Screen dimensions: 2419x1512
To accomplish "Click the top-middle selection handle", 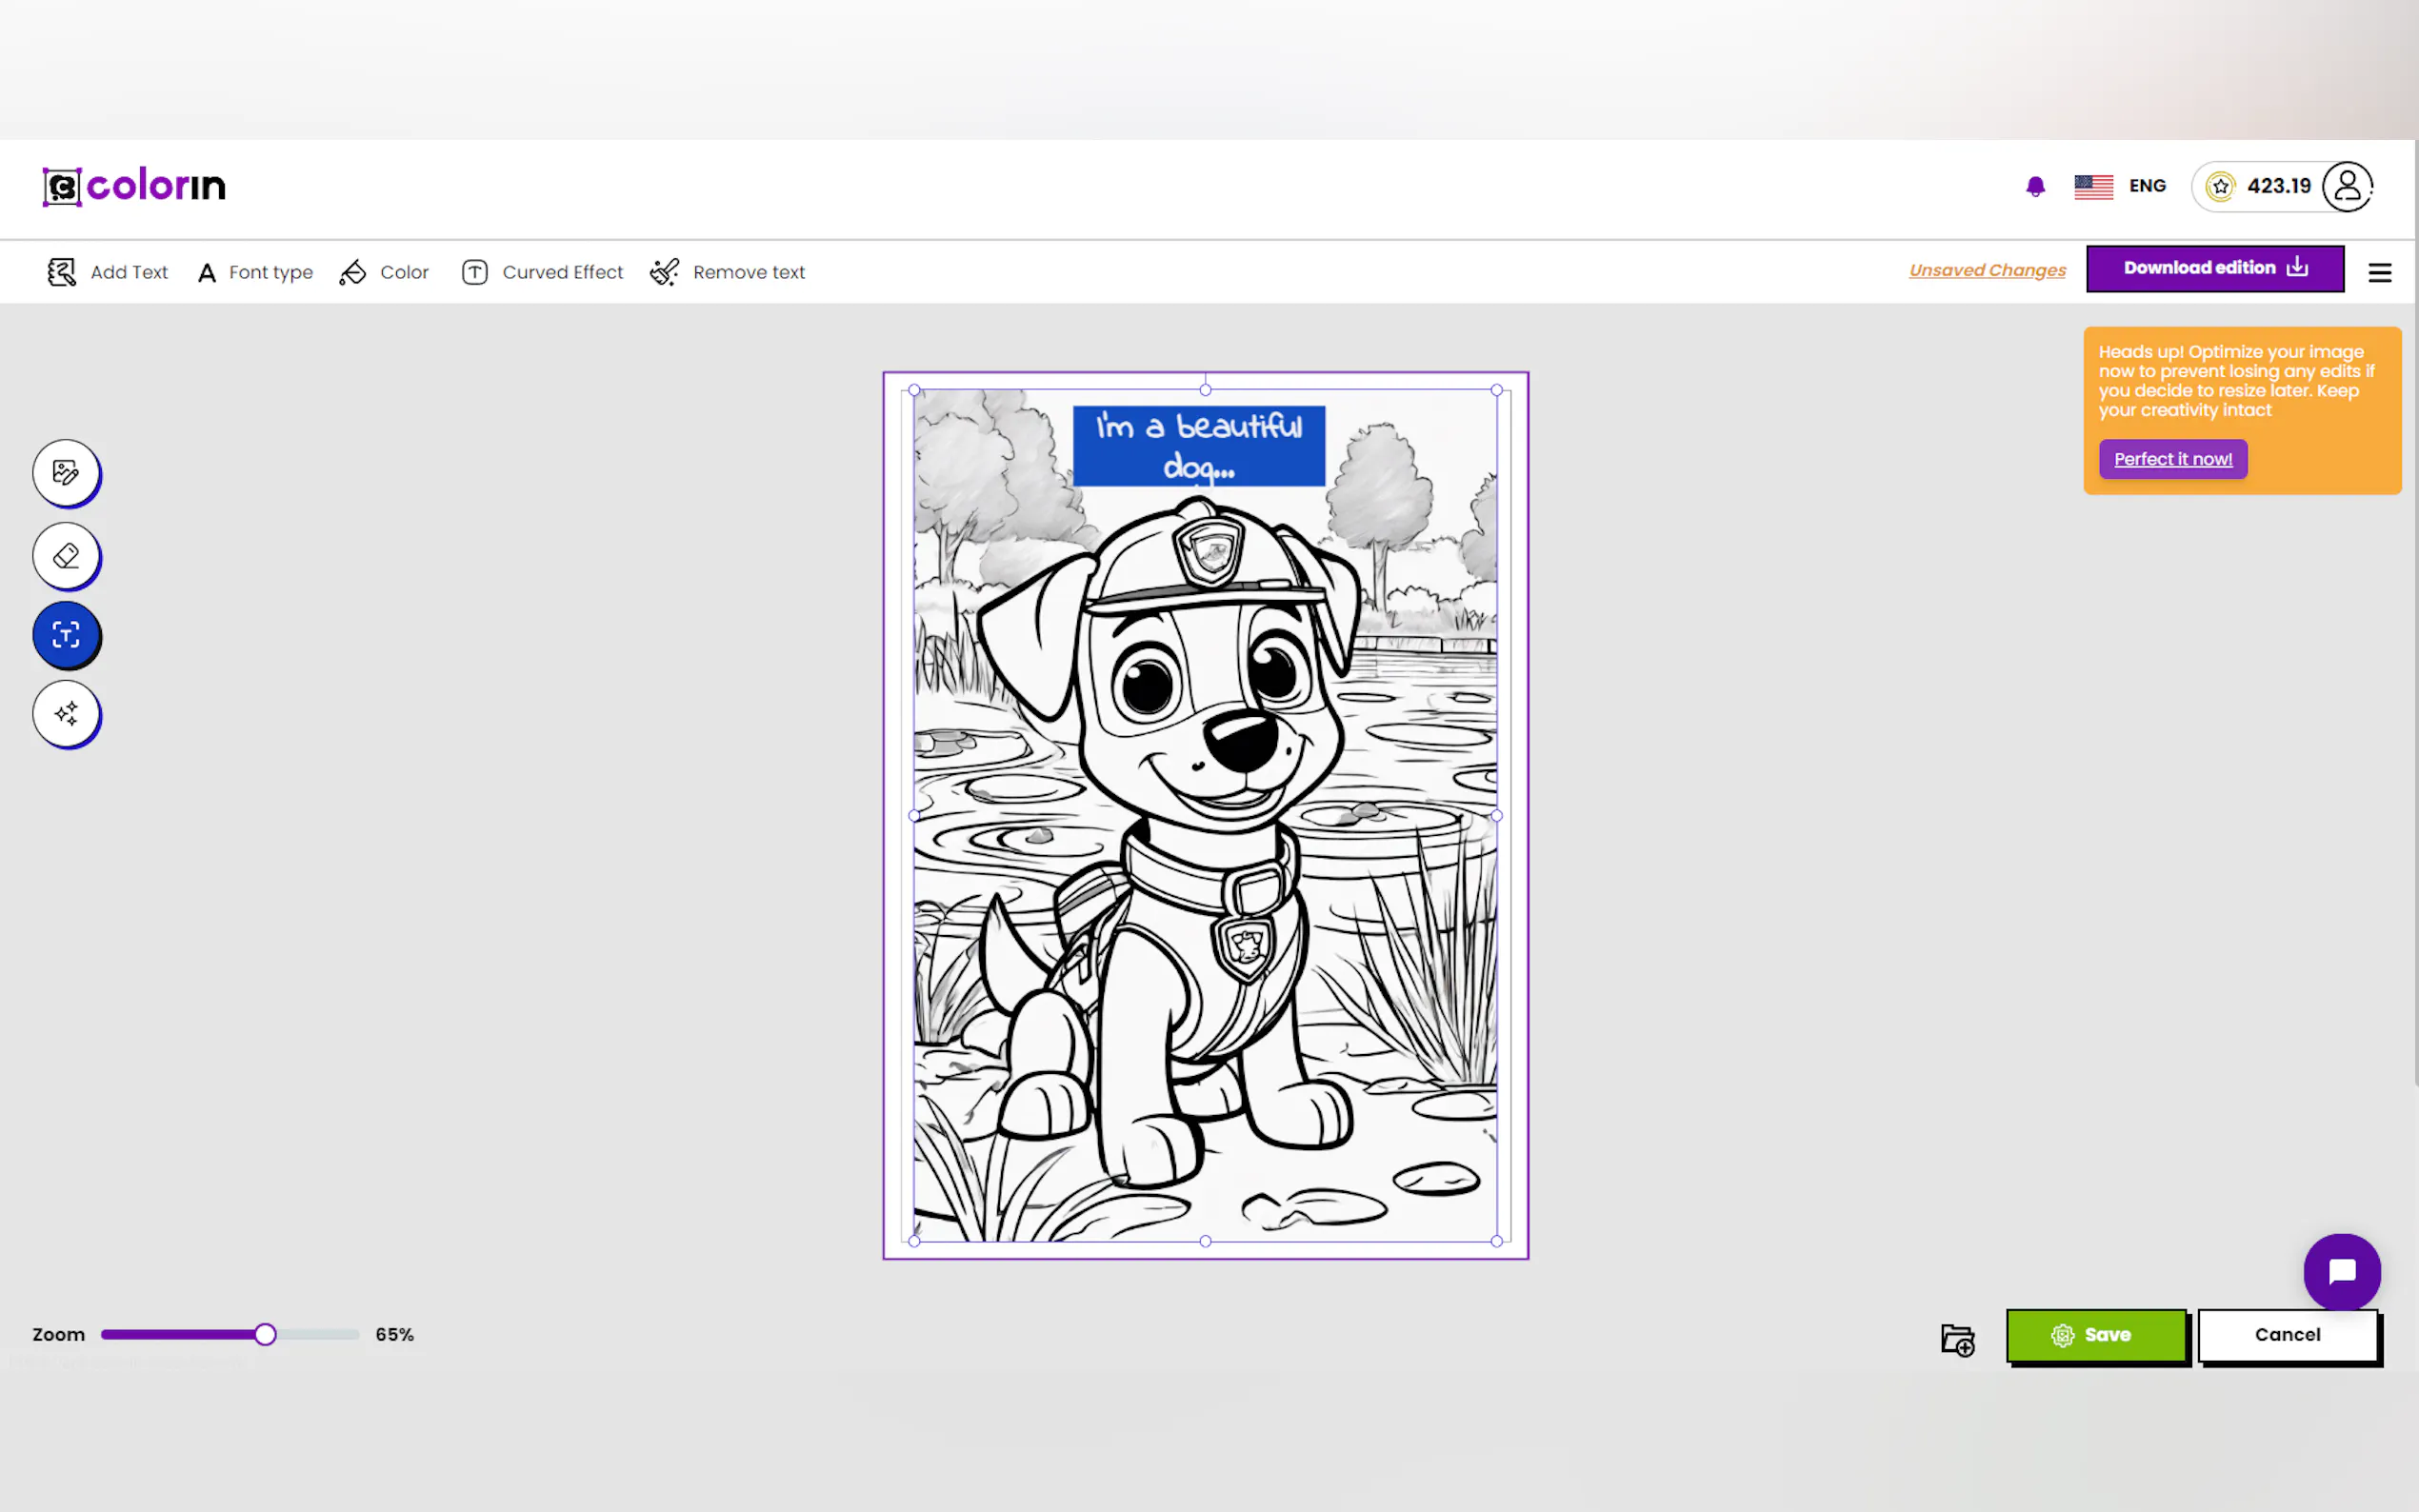I will coord(1205,390).
